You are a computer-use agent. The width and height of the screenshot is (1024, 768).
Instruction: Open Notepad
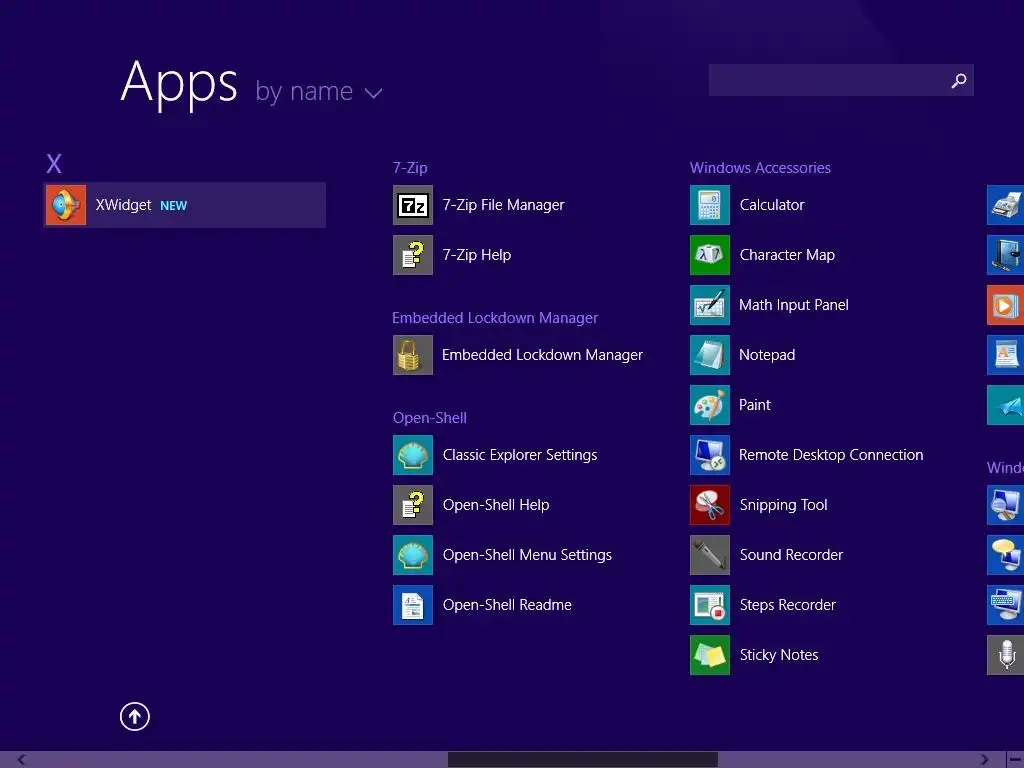tap(743, 355)
